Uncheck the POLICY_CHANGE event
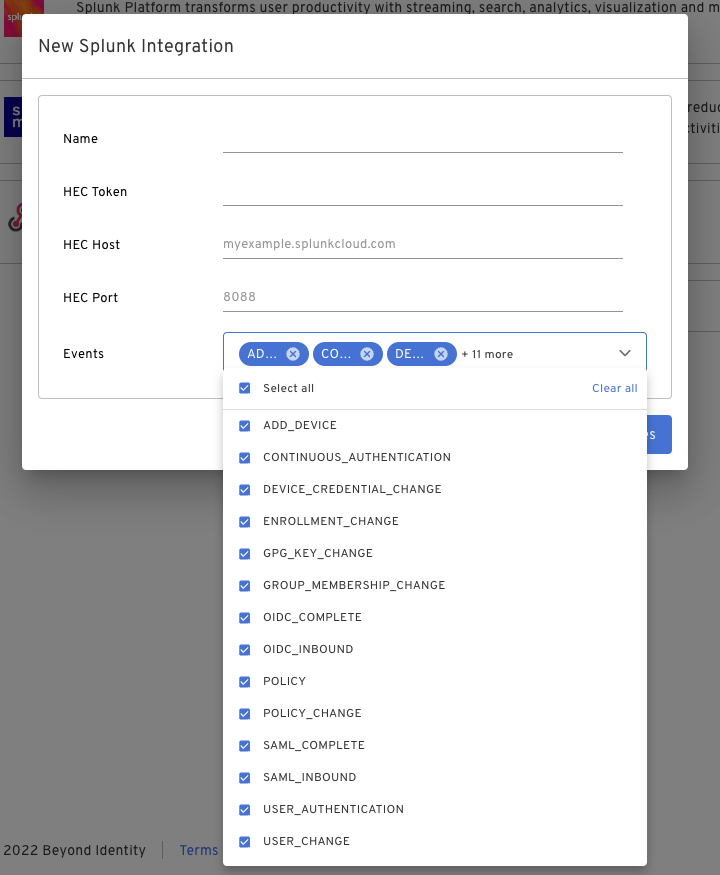The height and width of the screenshot is (875, 720). [245, 713]
